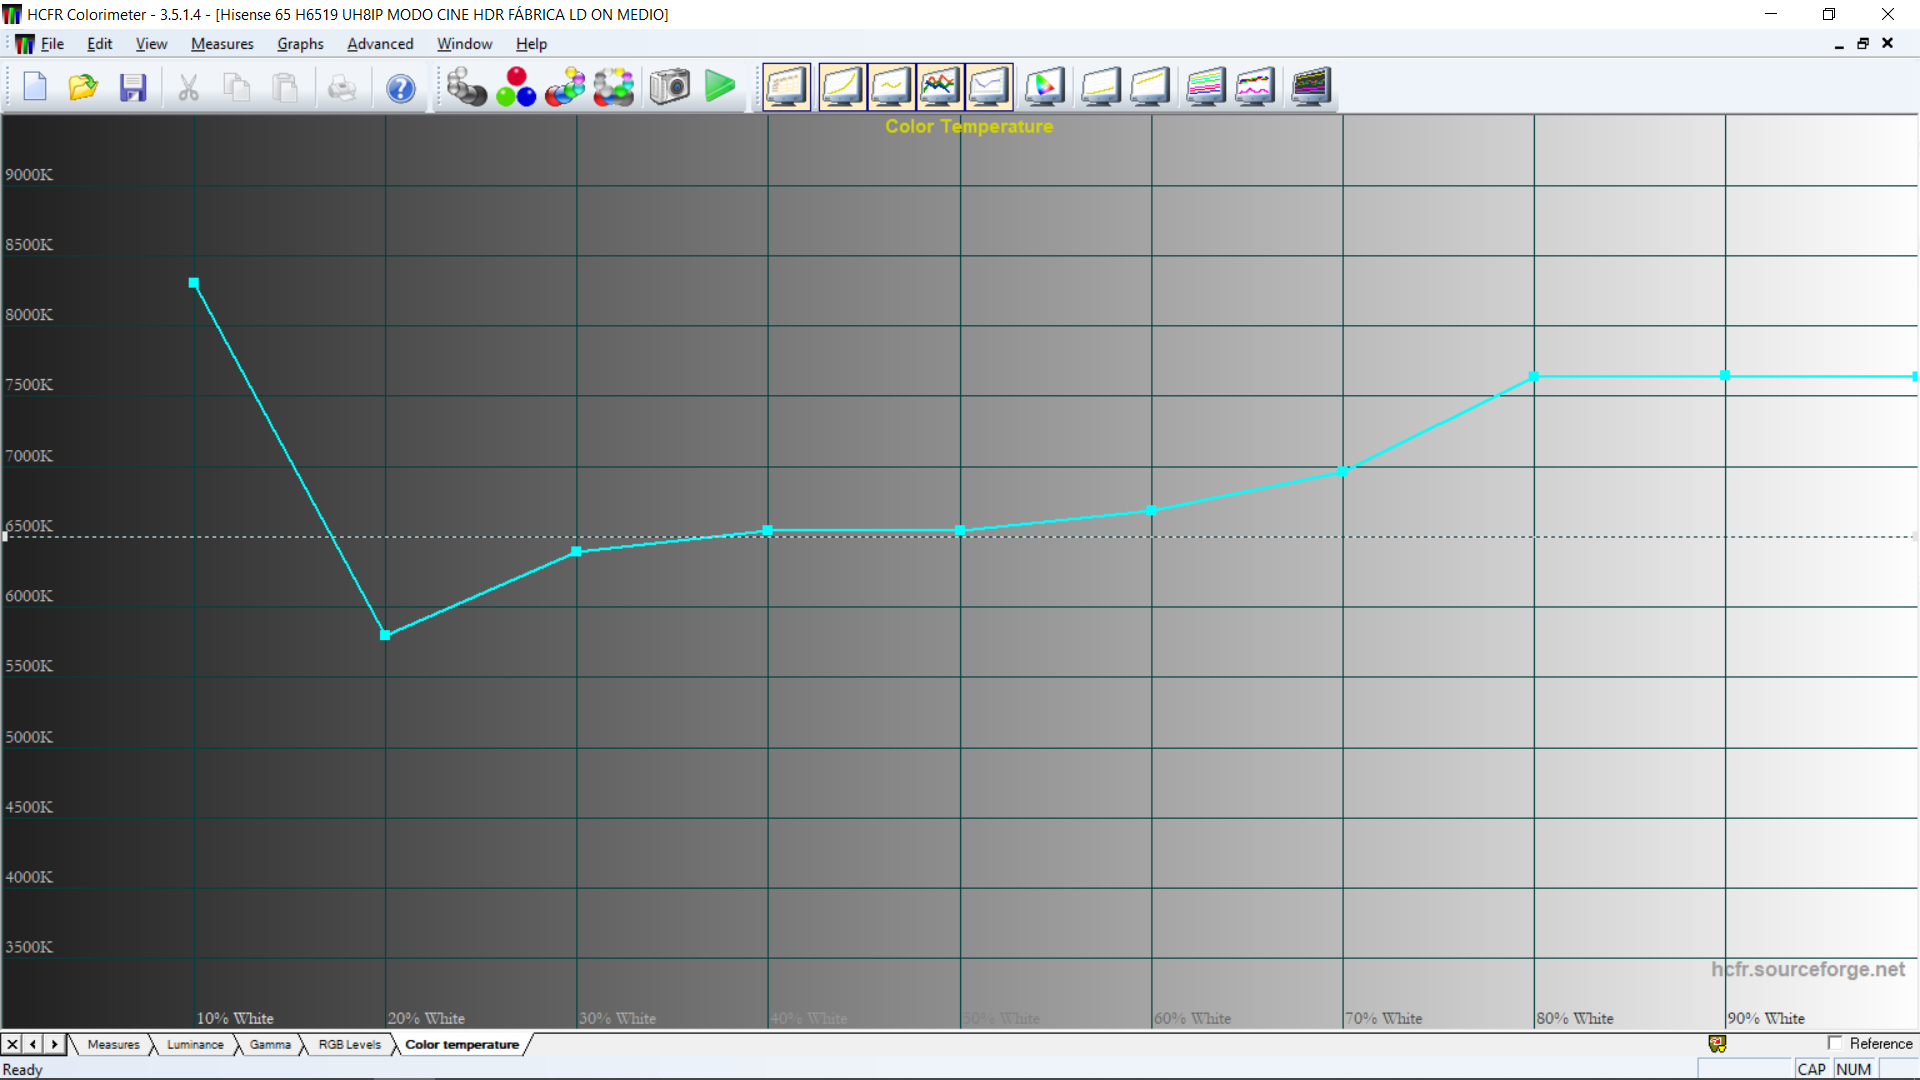
Task: Close the inner document with menu-bar X
Action: 1888,43
